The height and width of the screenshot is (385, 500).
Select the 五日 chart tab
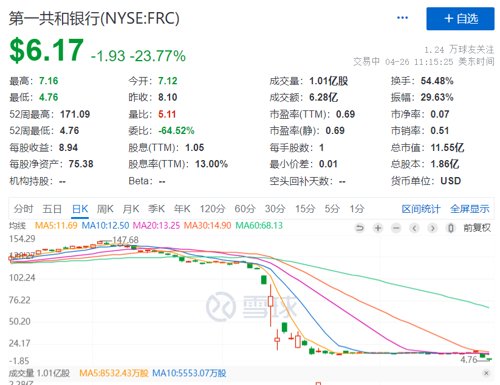[52, 209]
